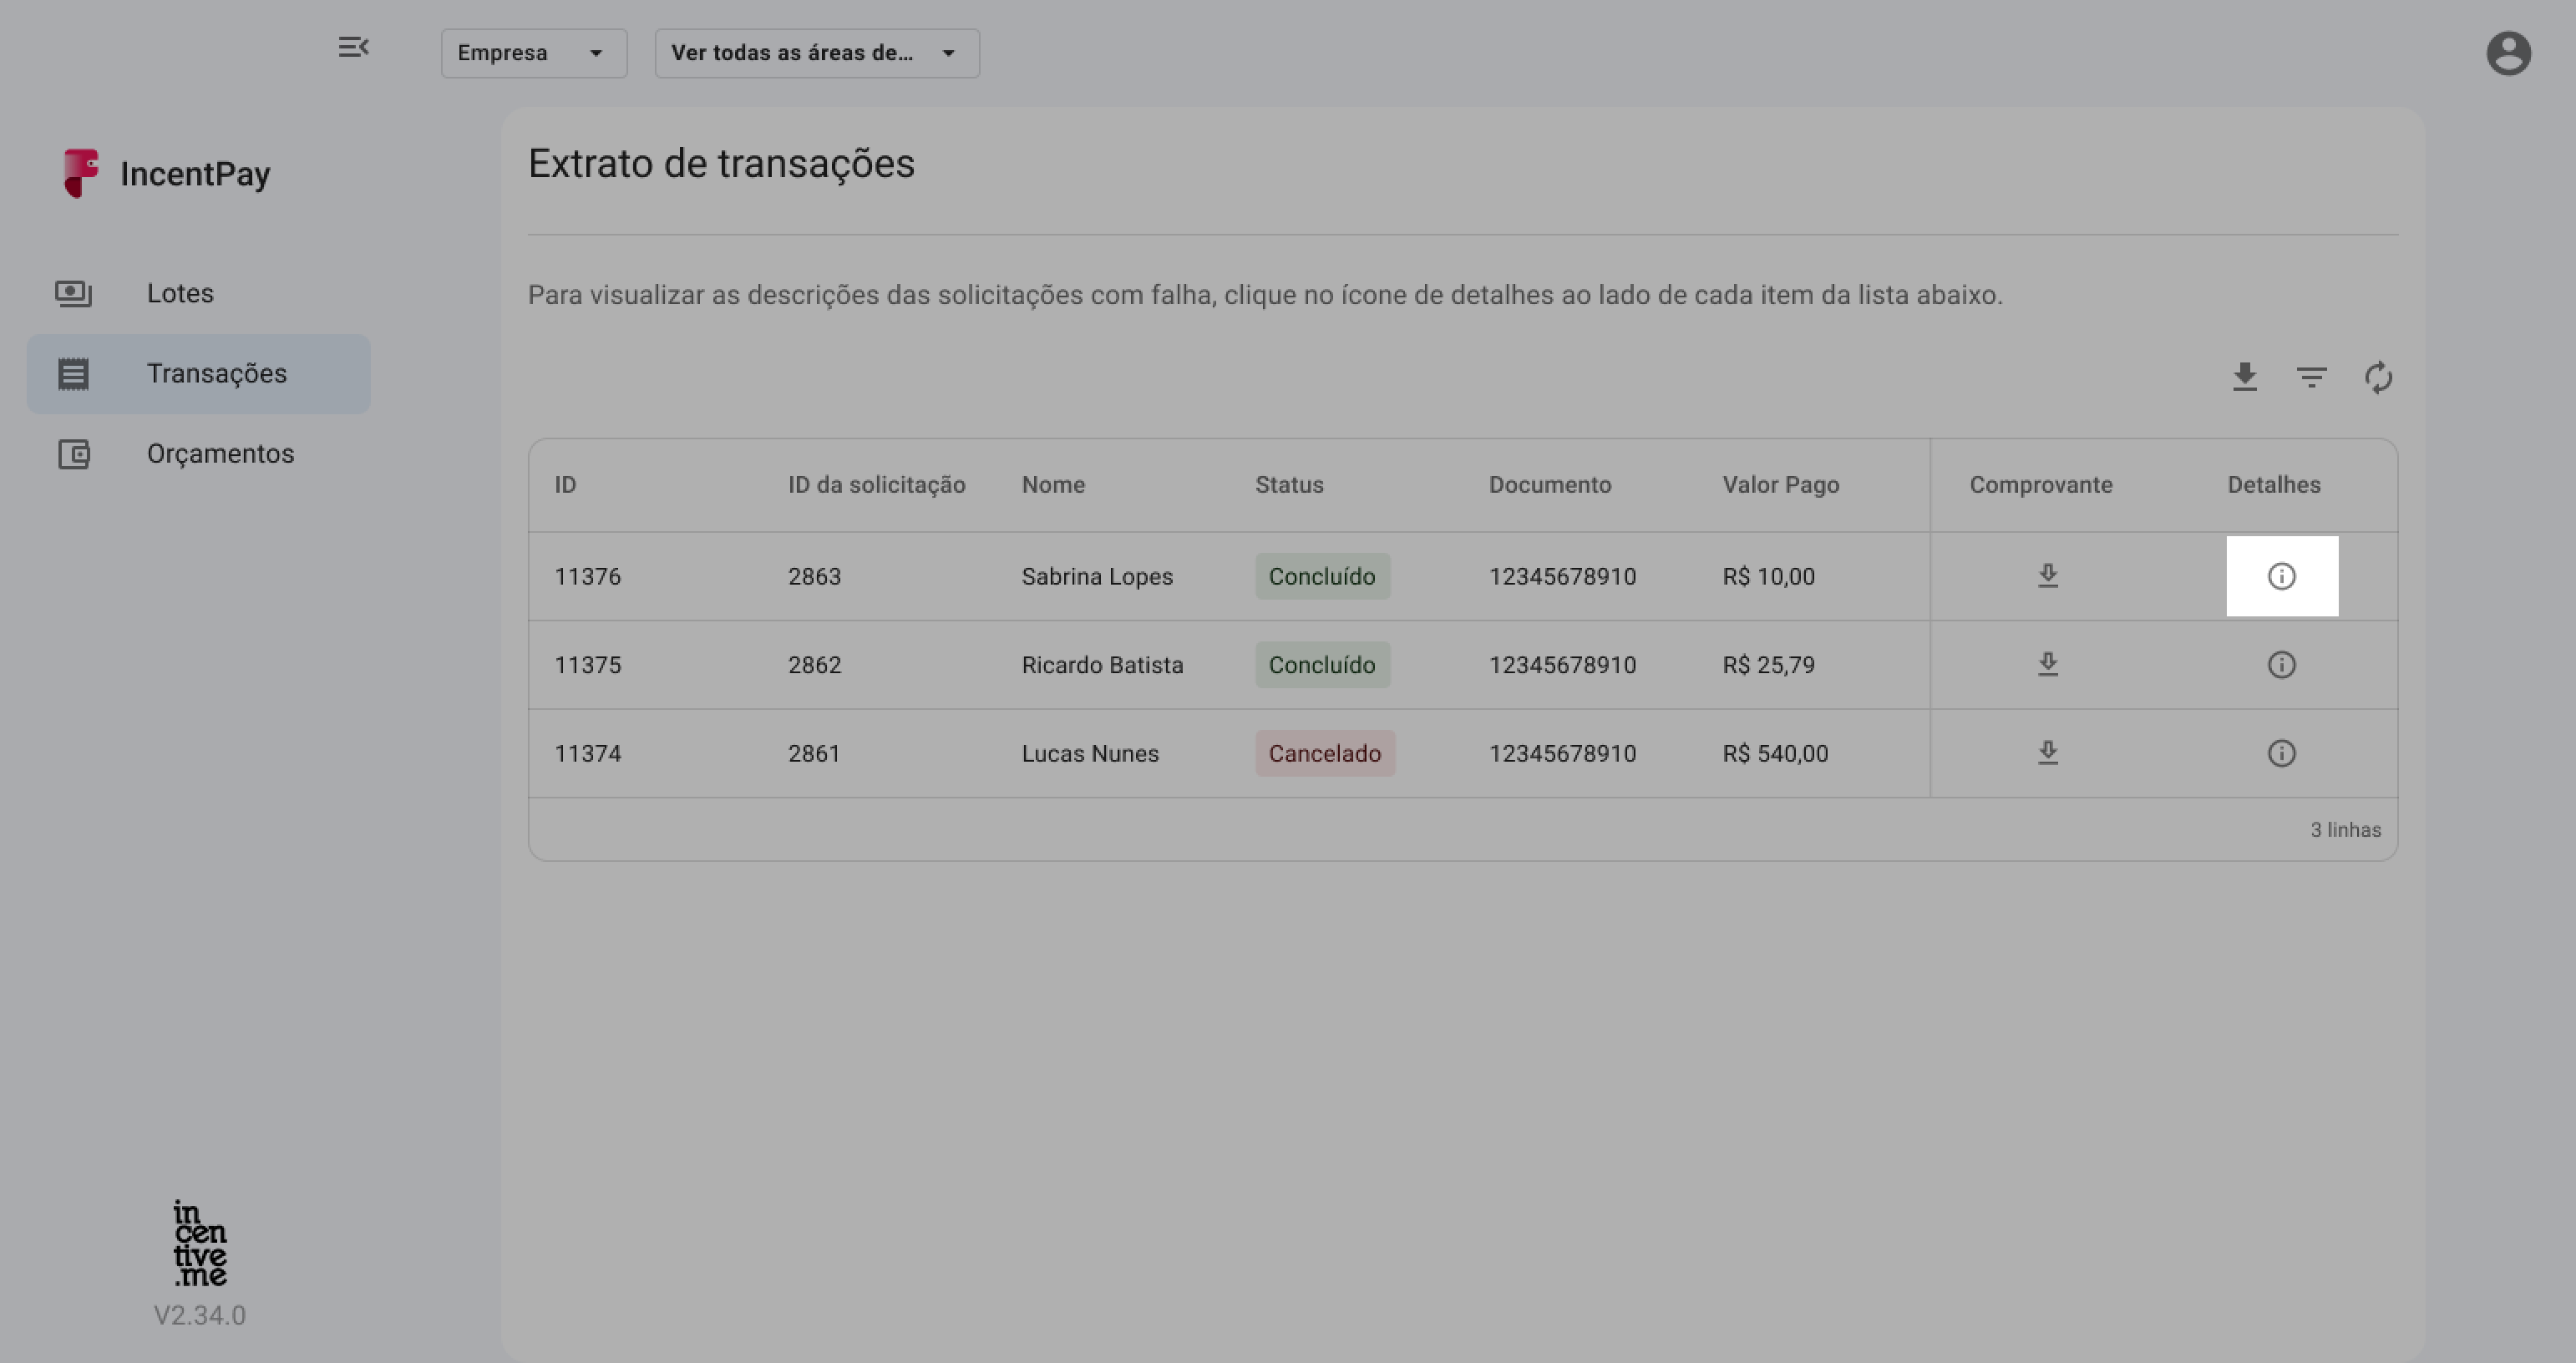This screenshot has width=2576, height=1363.
Task: View details for Lucas Nunes transaction
Action: (2281, 753)
